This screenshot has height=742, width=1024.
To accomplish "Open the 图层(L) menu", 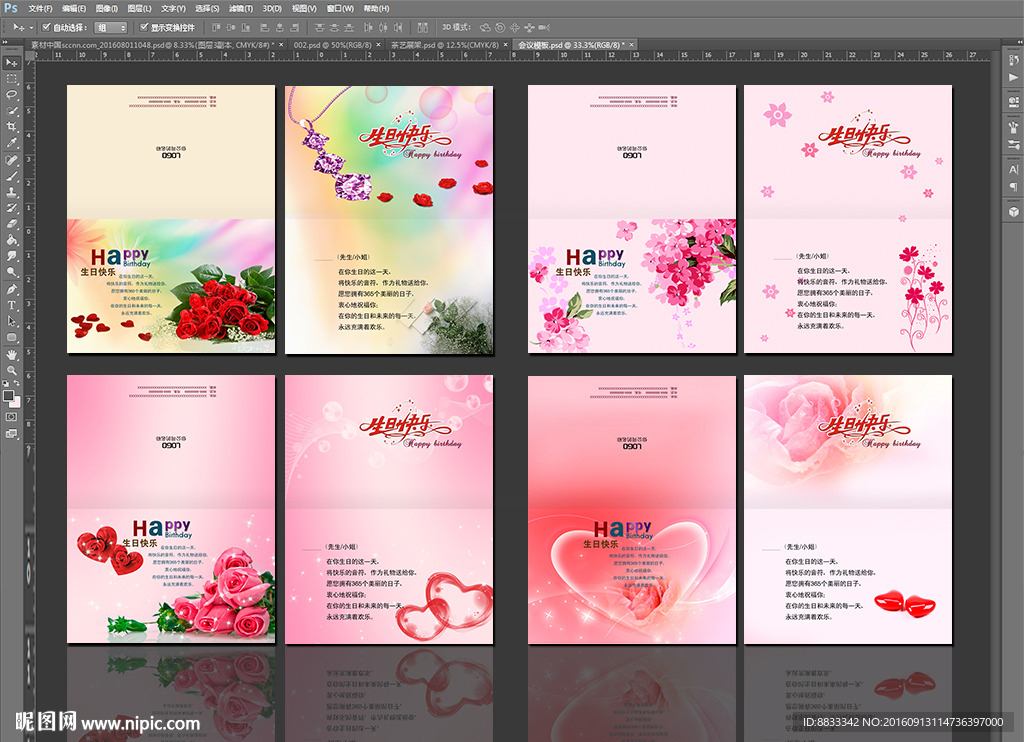I will click(x=137, y=8).
